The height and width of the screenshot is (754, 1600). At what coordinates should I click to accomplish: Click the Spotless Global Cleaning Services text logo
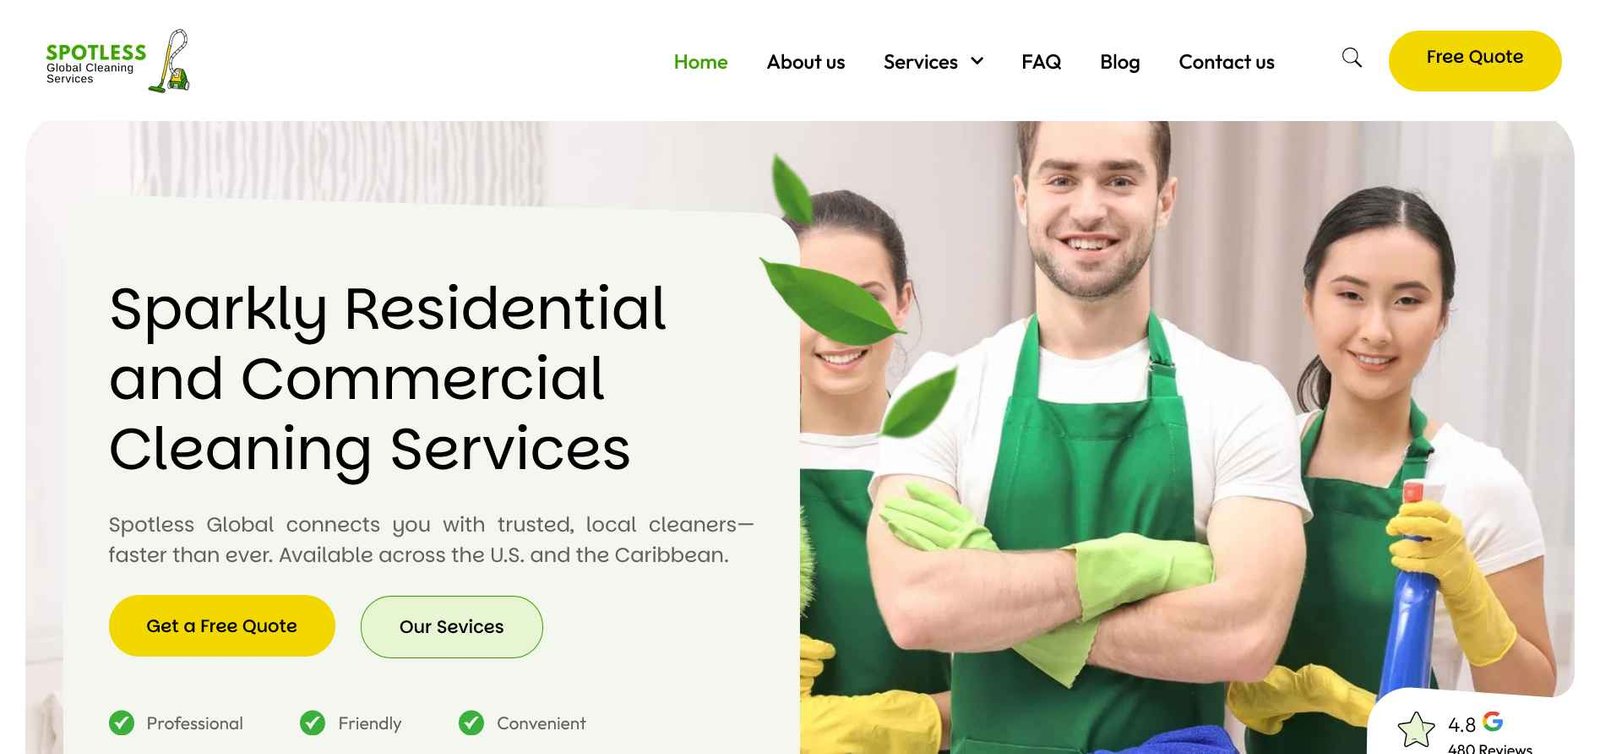pos(95,63)
